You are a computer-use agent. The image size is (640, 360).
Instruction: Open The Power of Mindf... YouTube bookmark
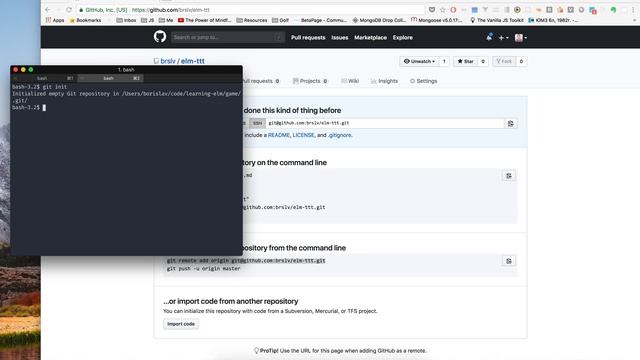coord(205,20)
